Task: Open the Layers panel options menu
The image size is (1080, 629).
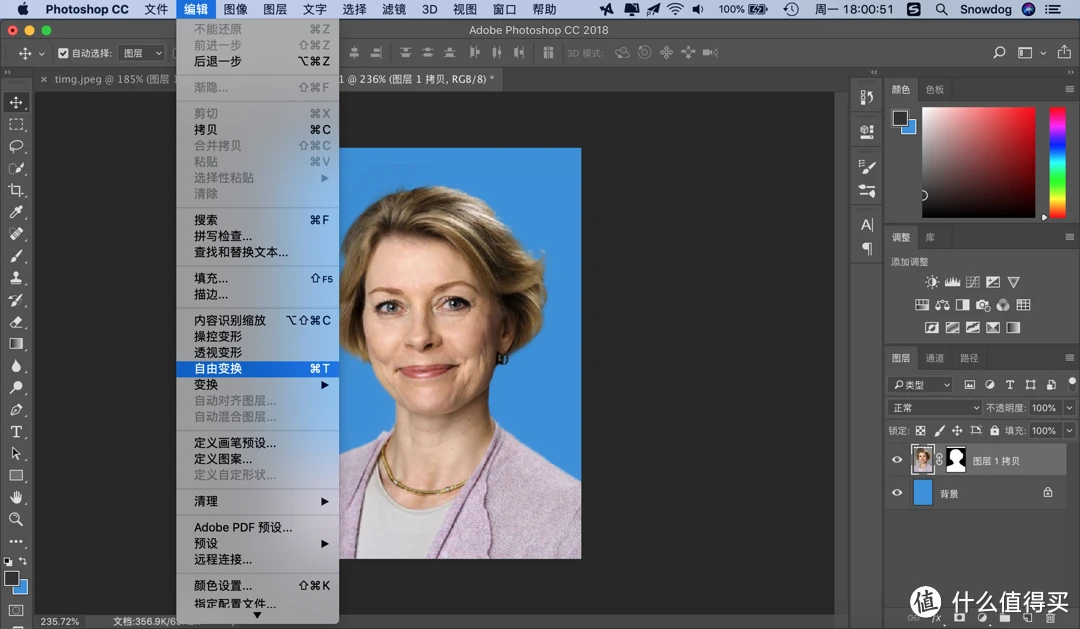Action: pos(1069,358)
